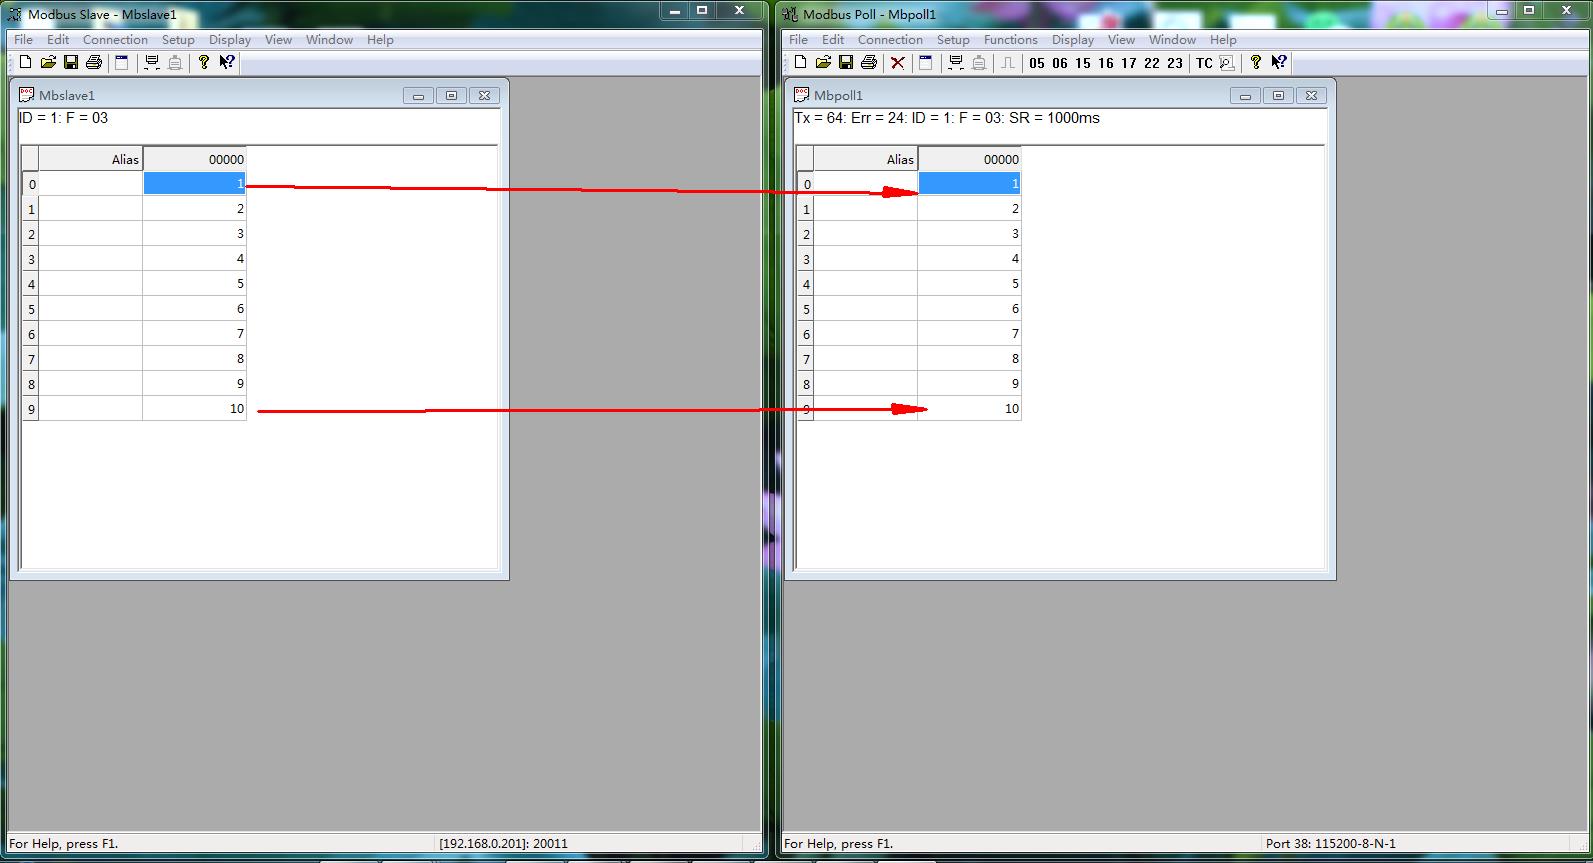Click the TC test center button
This screenshot has height=863, width=1593.
pyautogui.click(x=1204, y=63)
